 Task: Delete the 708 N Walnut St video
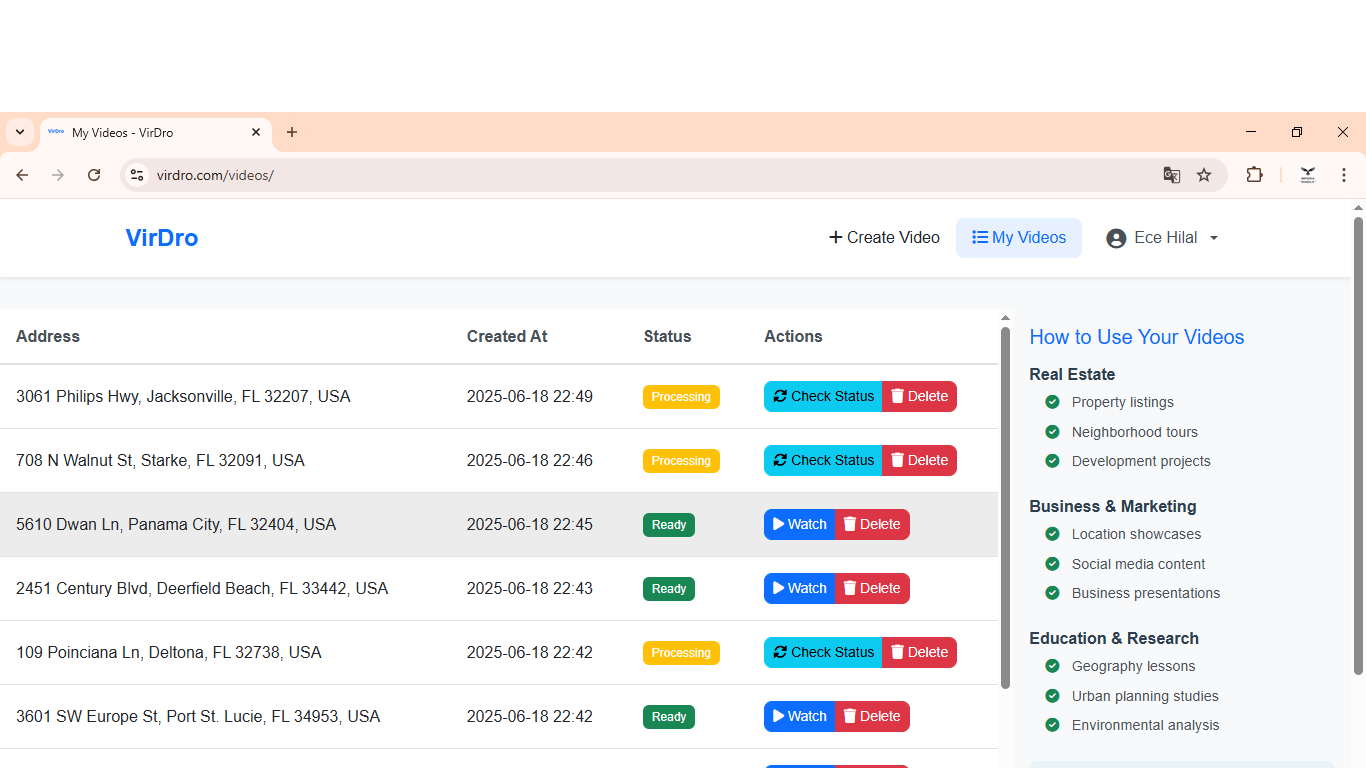tap(919, 461)
